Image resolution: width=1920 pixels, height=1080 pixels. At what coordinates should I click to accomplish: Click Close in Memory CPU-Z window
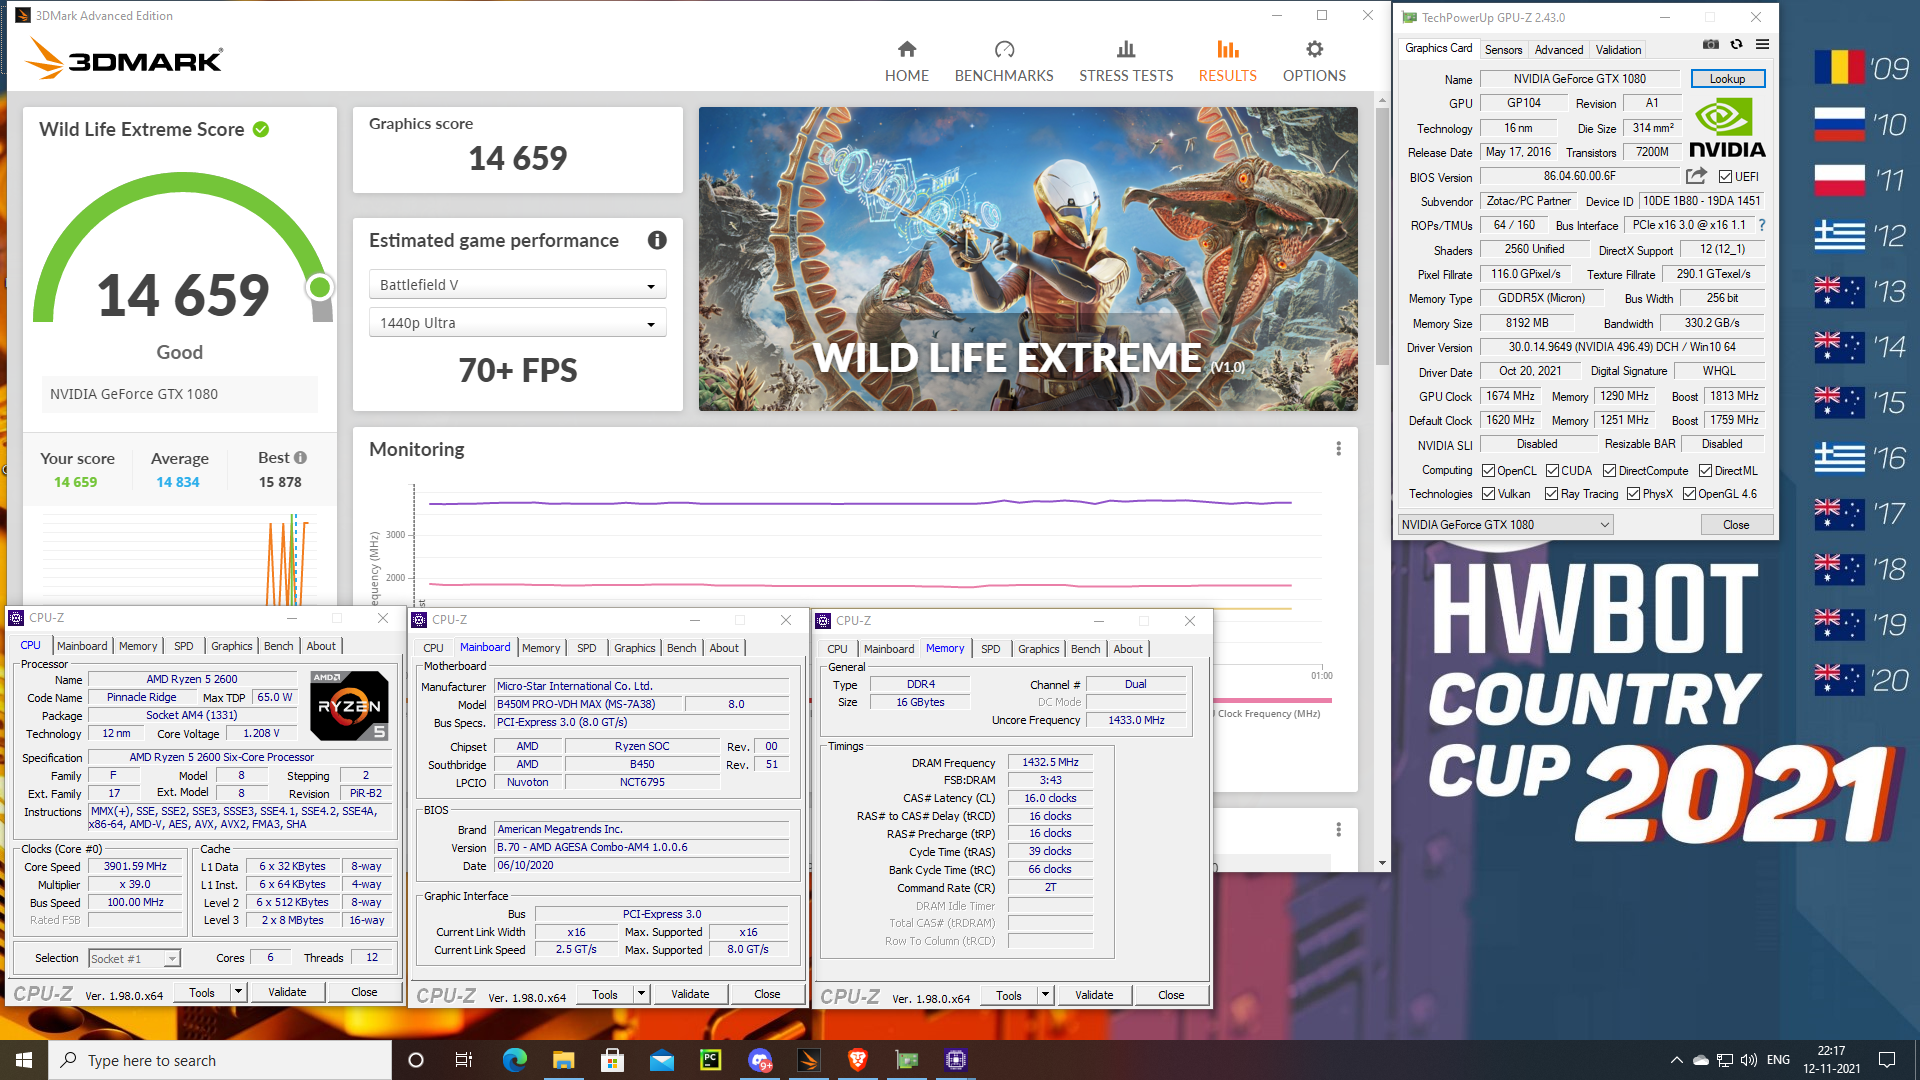(x=1171, y=995)
